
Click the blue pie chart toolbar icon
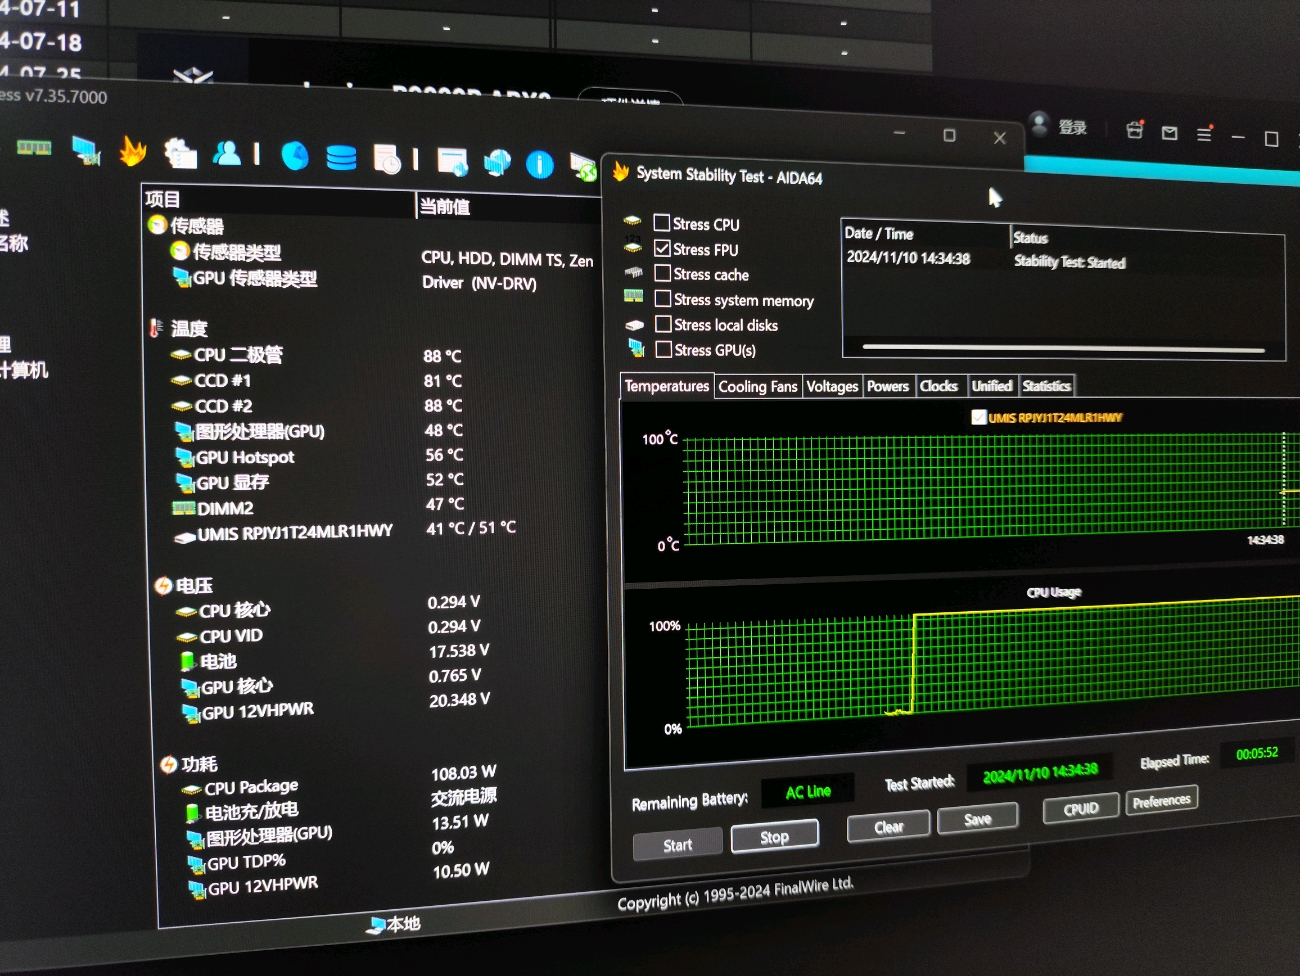coord(295,156)
